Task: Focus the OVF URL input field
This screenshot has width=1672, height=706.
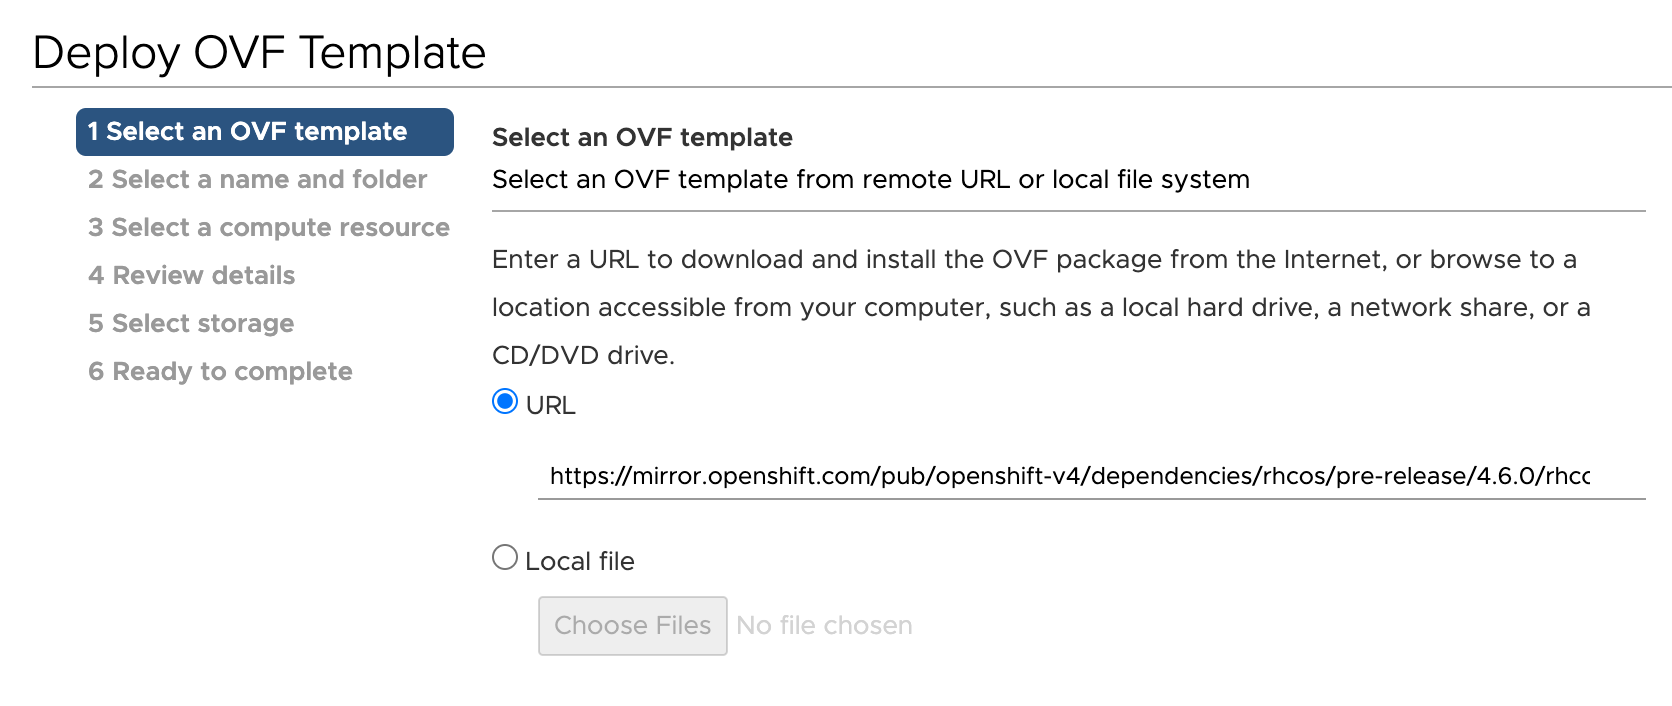Action: coord(1070,476)
